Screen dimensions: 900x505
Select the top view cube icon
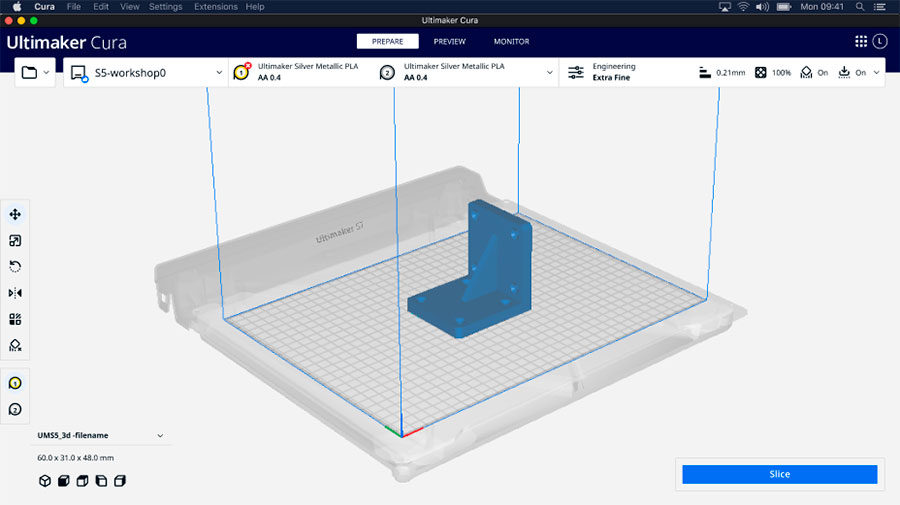tap(82, 481)
